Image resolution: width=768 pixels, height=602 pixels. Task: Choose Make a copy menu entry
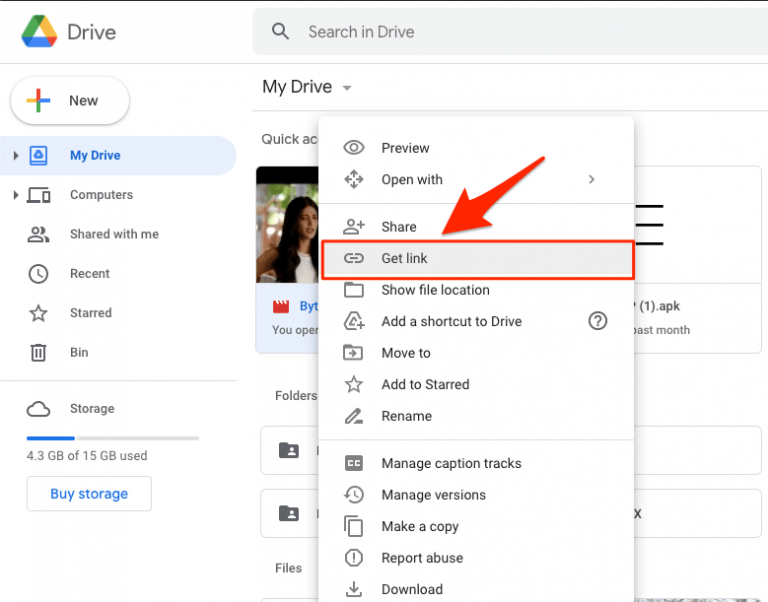(x=419, y=527)
